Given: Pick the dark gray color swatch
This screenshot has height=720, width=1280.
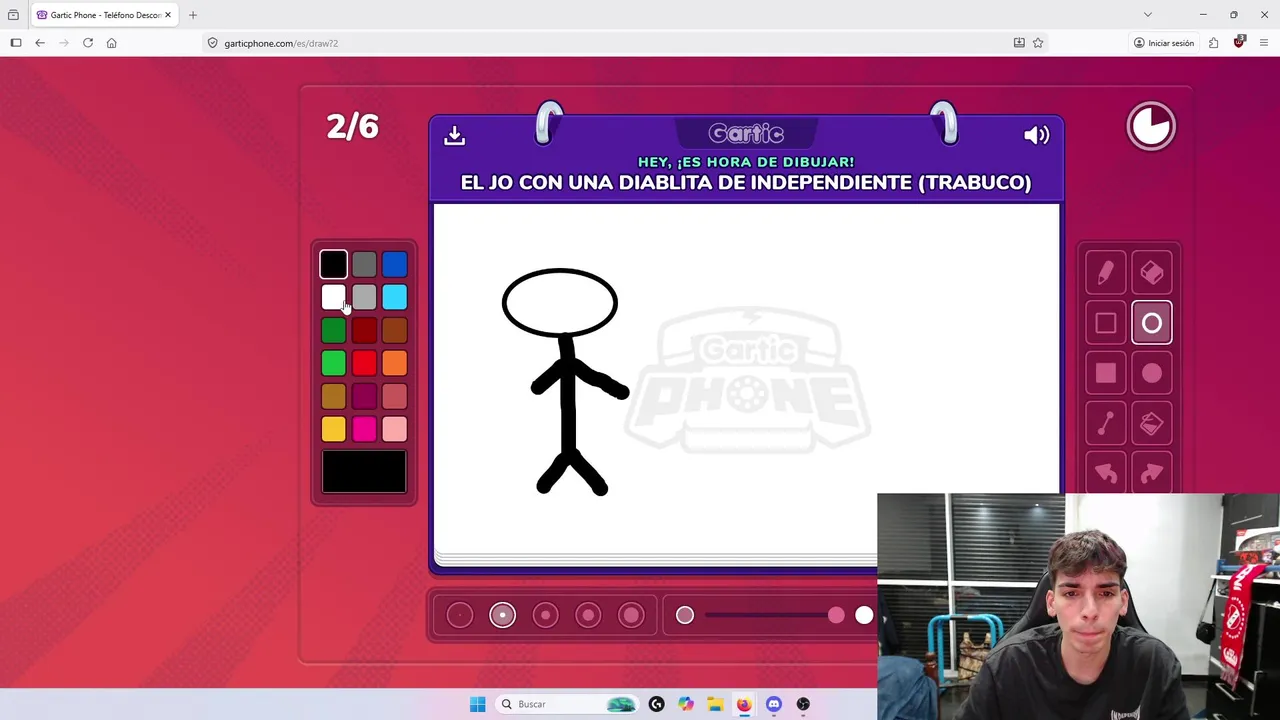Looking at the screenshot, I should click(x=364, y=264).
